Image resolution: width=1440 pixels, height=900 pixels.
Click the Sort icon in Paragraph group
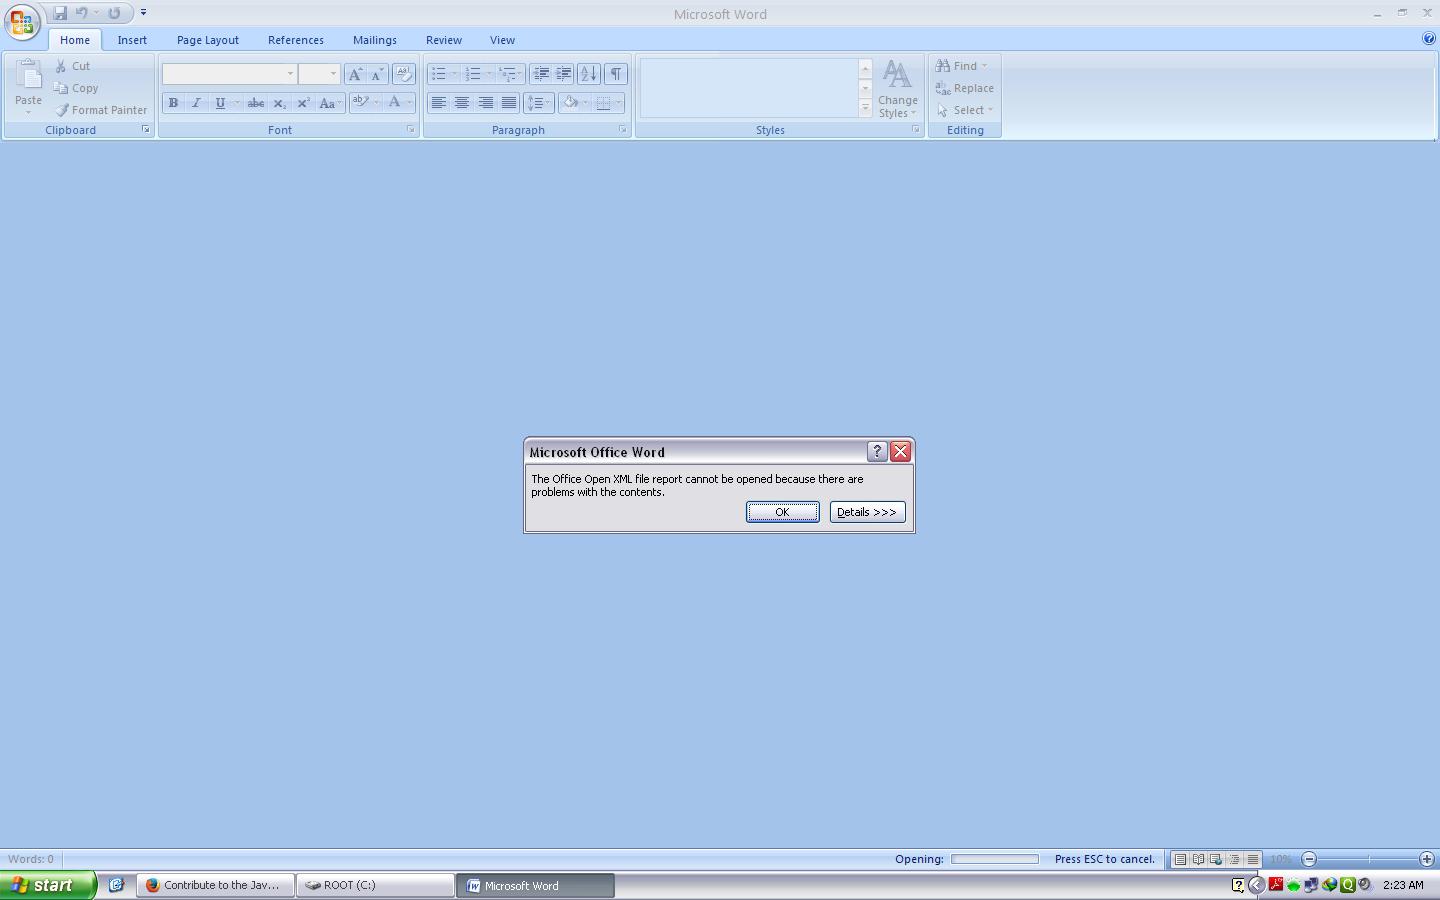589,74
